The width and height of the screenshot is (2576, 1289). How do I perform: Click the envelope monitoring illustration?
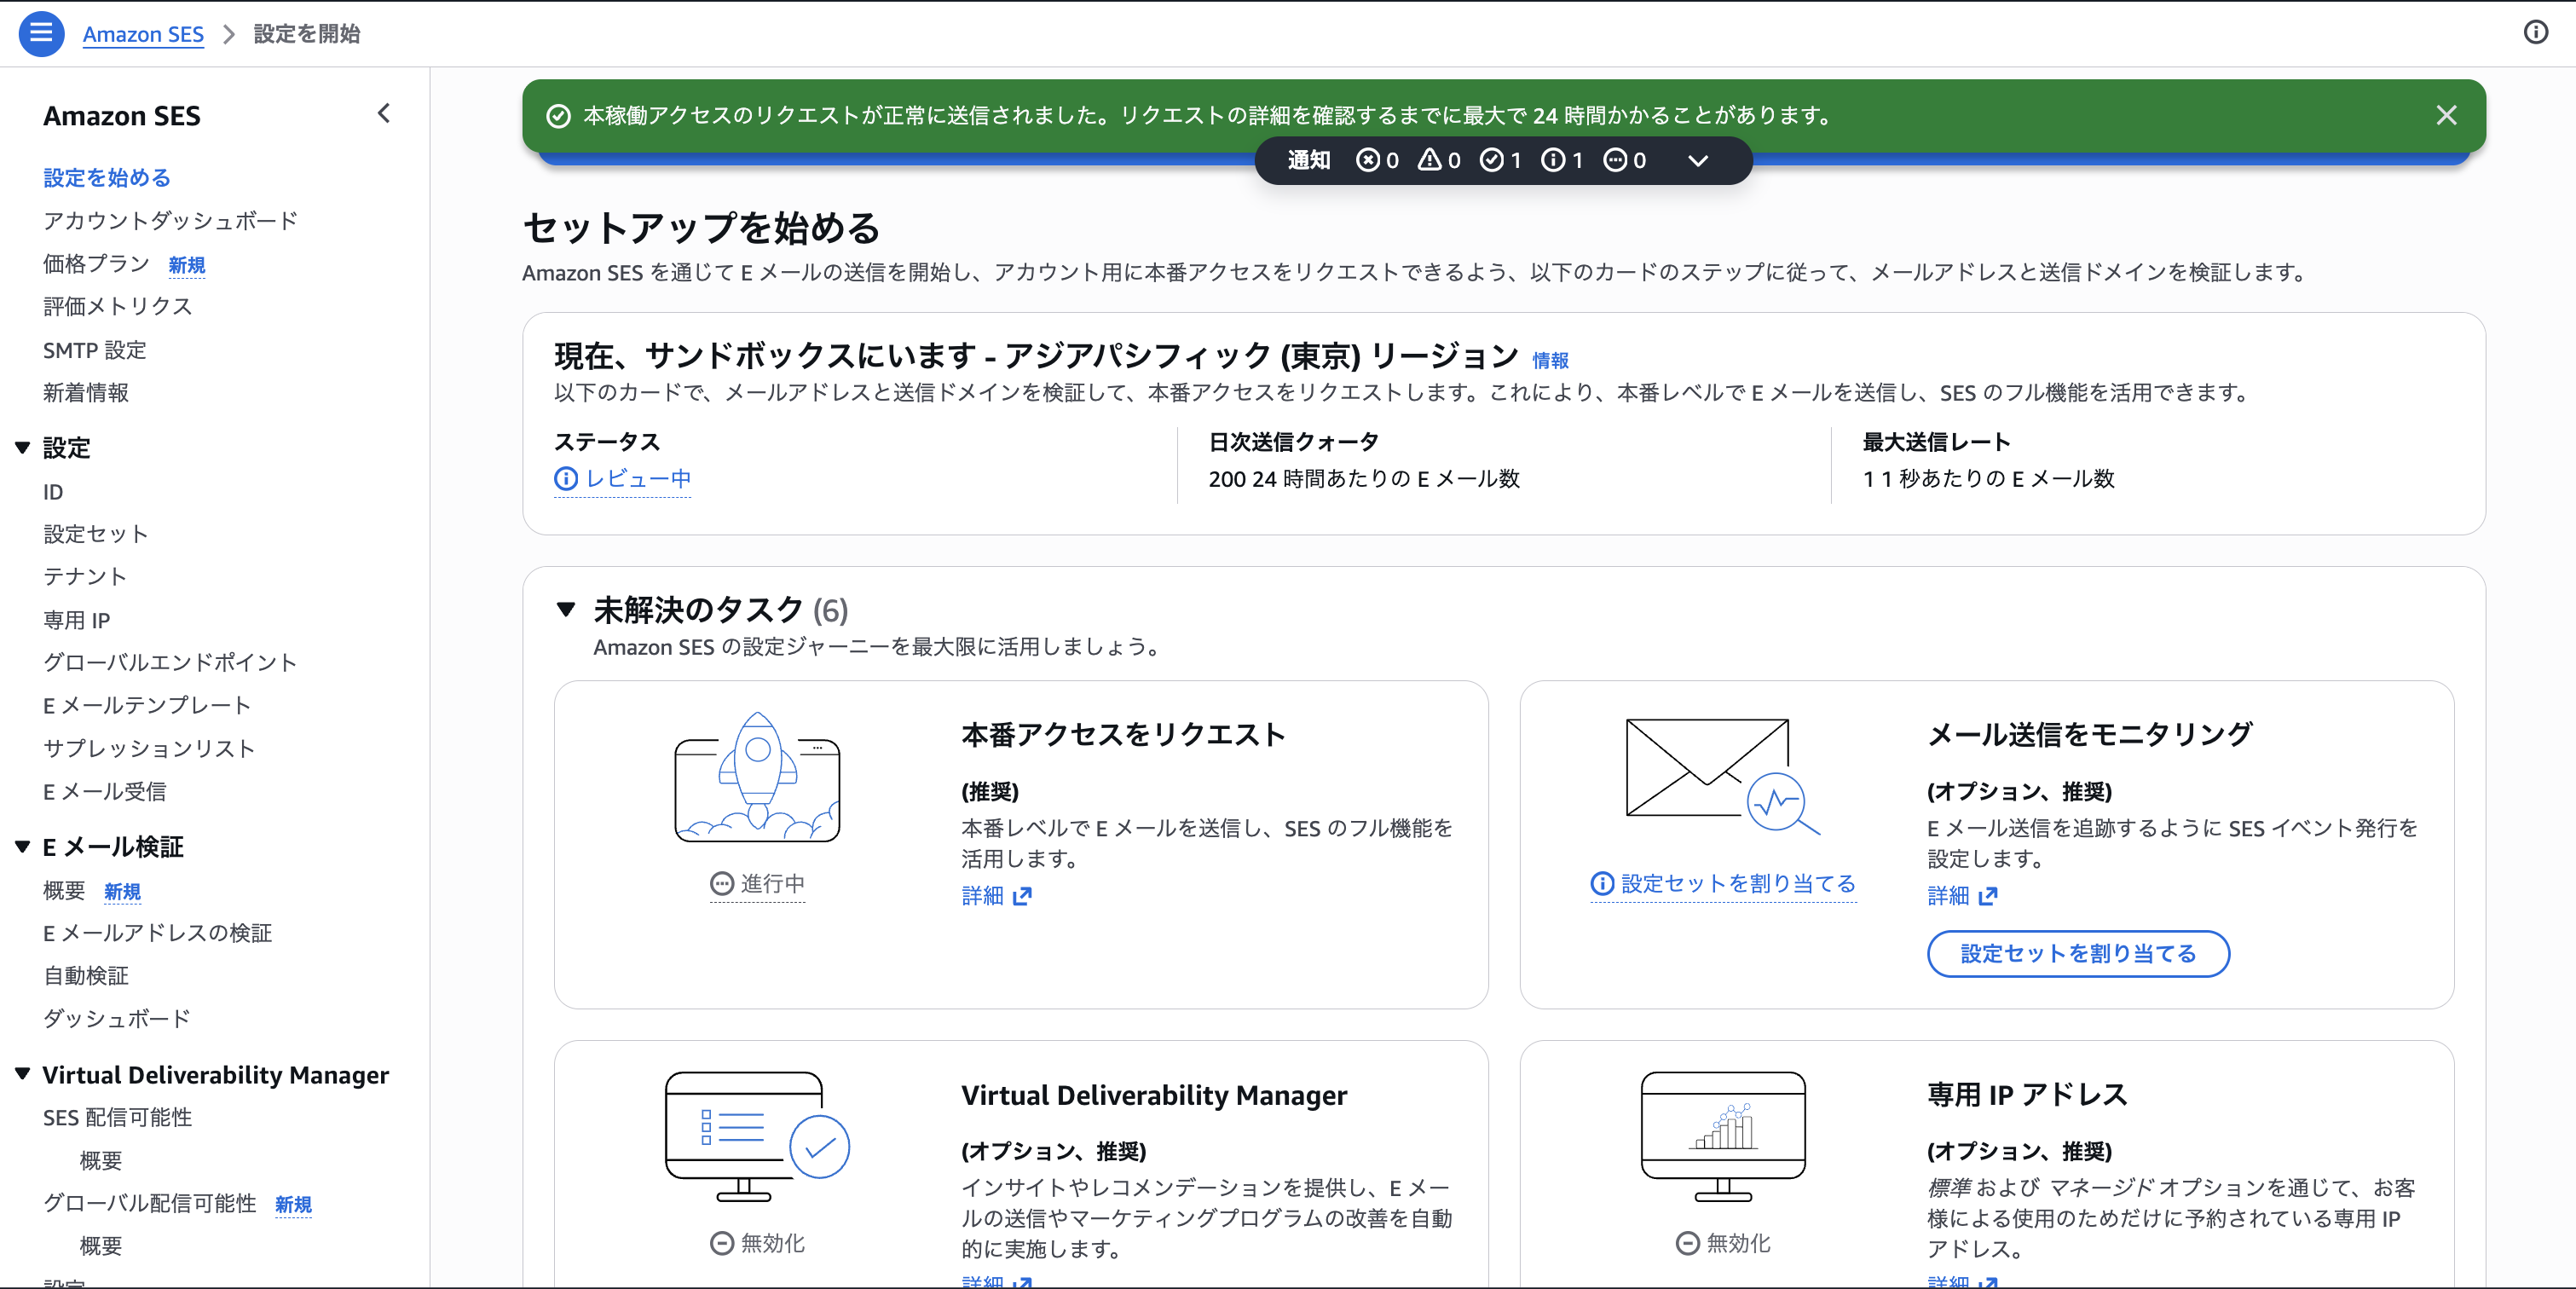pos(1723,777)
